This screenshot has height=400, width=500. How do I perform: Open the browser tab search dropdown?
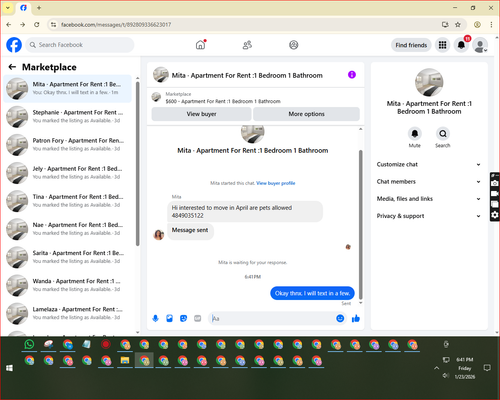[x=8, y=8]
